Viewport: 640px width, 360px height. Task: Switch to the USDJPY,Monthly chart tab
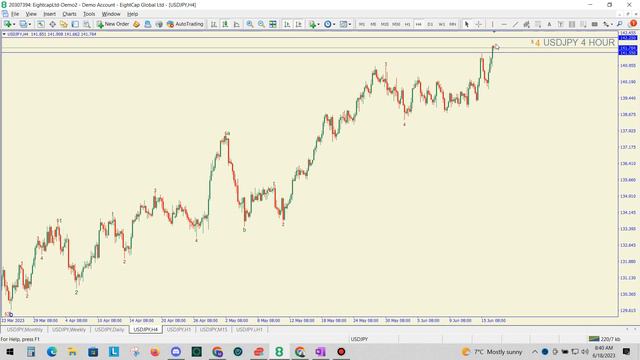coord(24,329)
